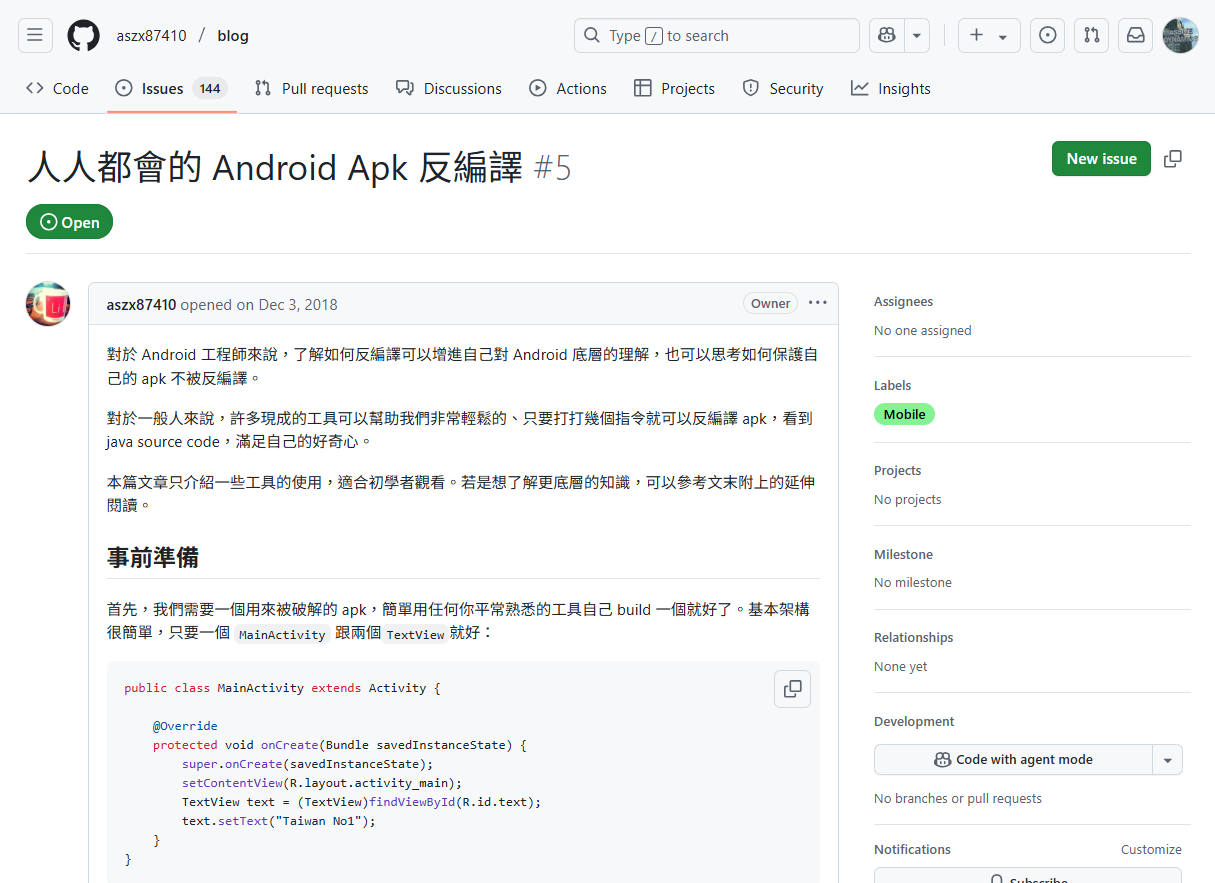The image size is (1215, 883).
Task: Click the Dec 3, 2018 timestamp link
Action: (x=300, y=304)
